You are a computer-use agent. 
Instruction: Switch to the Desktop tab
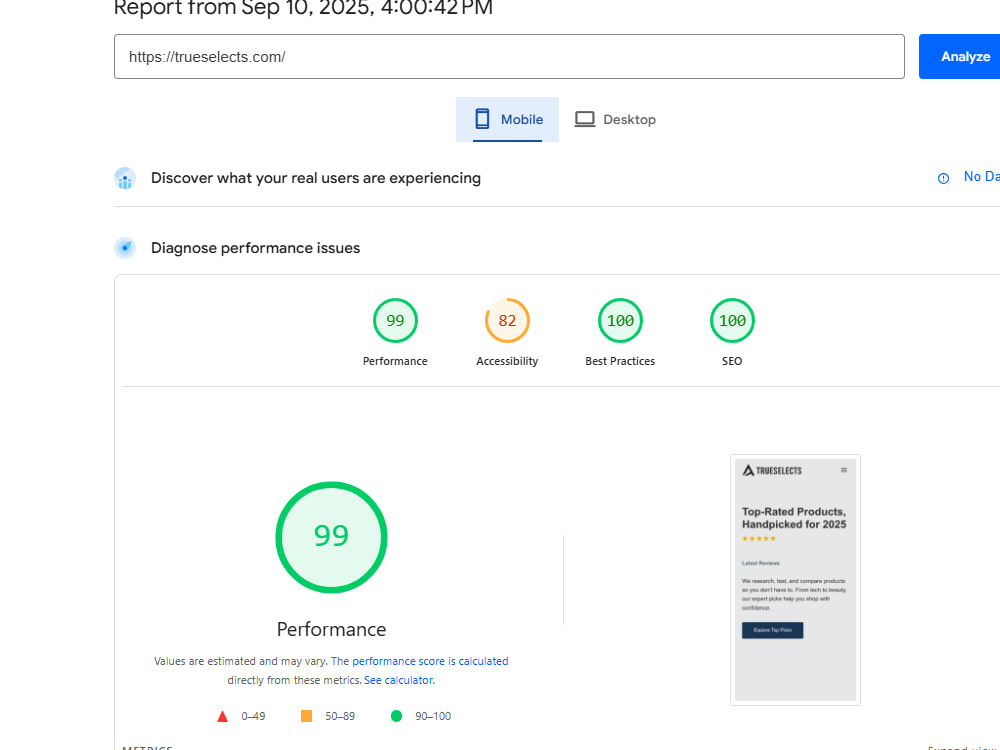[615, 119]
